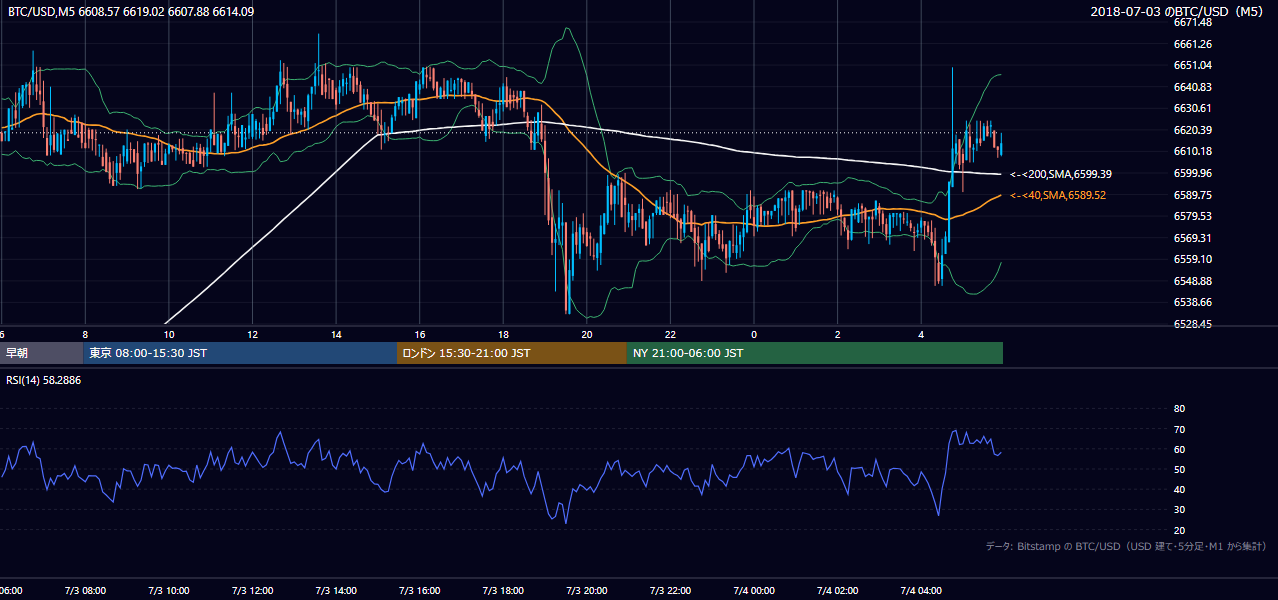1278x600 pixels.
Task: Click the RSI axis value 30
Action: click(x=1179, y=510)
